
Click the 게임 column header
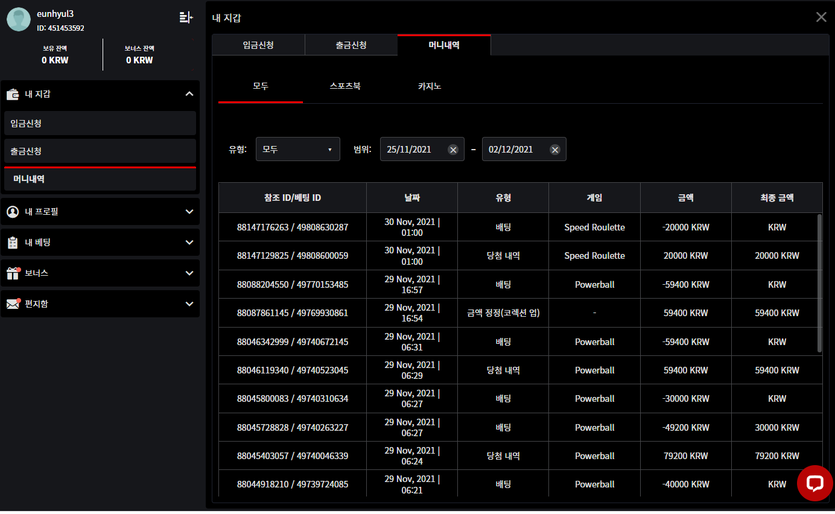click(x=595, y=198)
